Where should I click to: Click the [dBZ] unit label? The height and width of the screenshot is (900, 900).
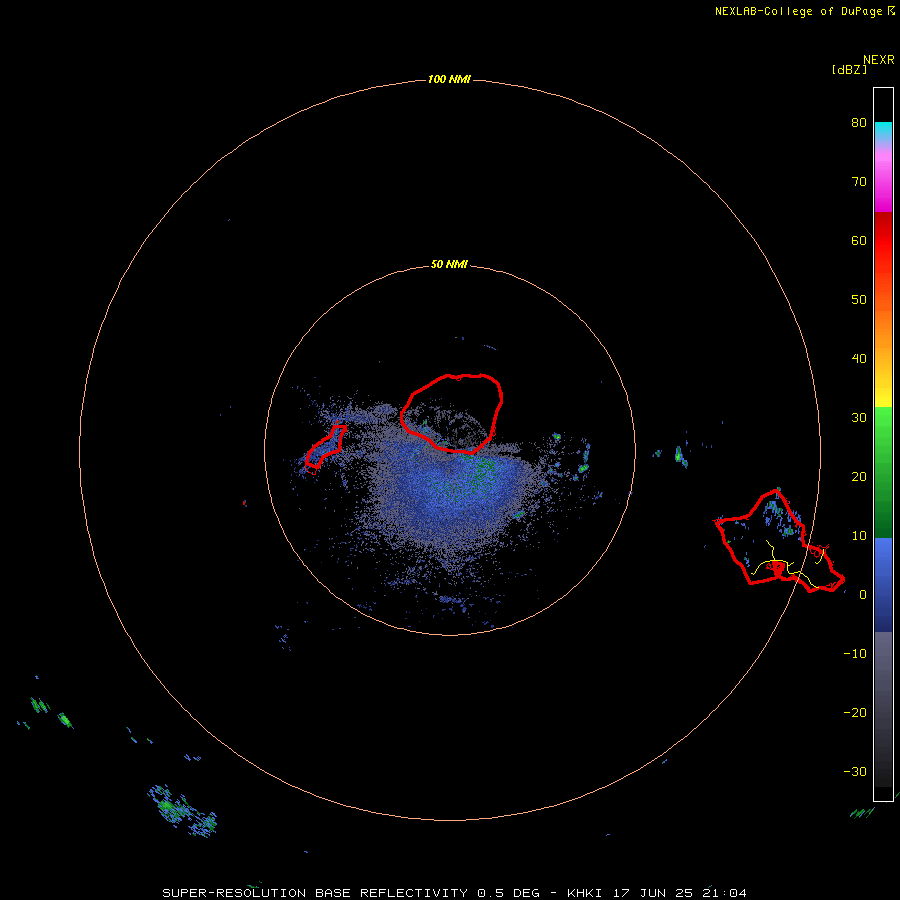pos(849,70)
